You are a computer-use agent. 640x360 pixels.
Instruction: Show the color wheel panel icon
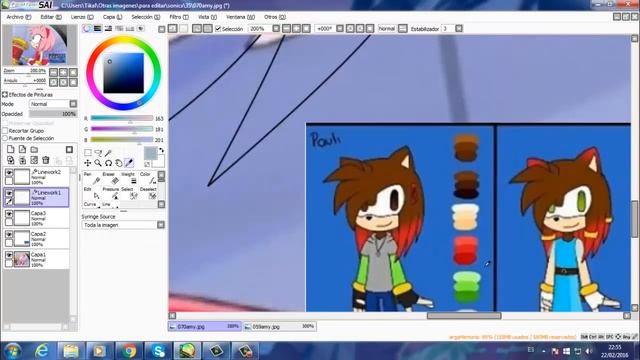[87, 29]
